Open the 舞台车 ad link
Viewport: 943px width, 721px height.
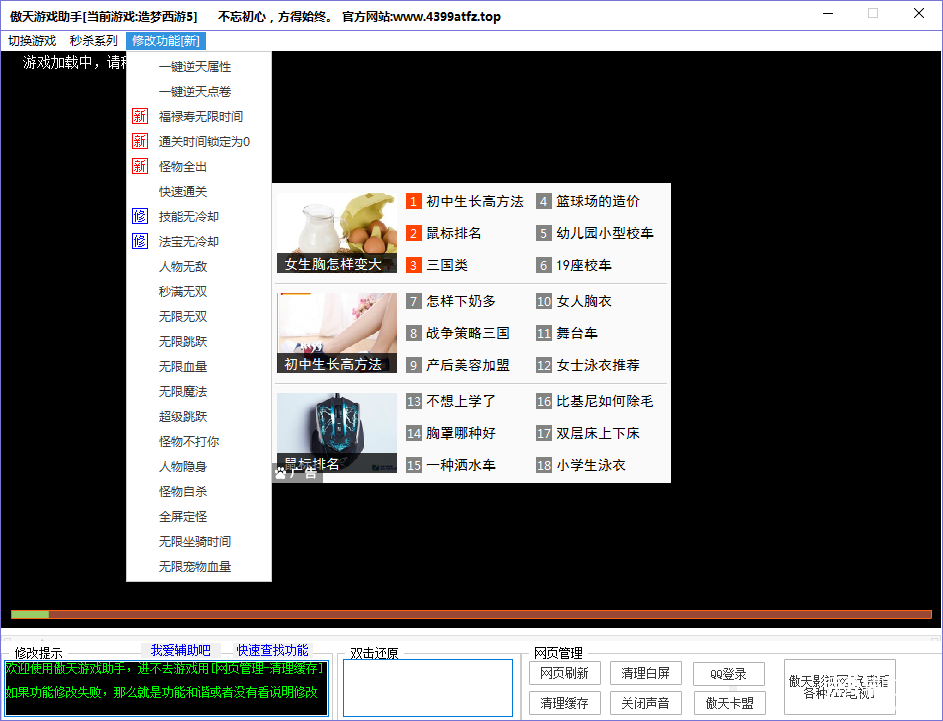pyautogui.click(x=577, y=333)
